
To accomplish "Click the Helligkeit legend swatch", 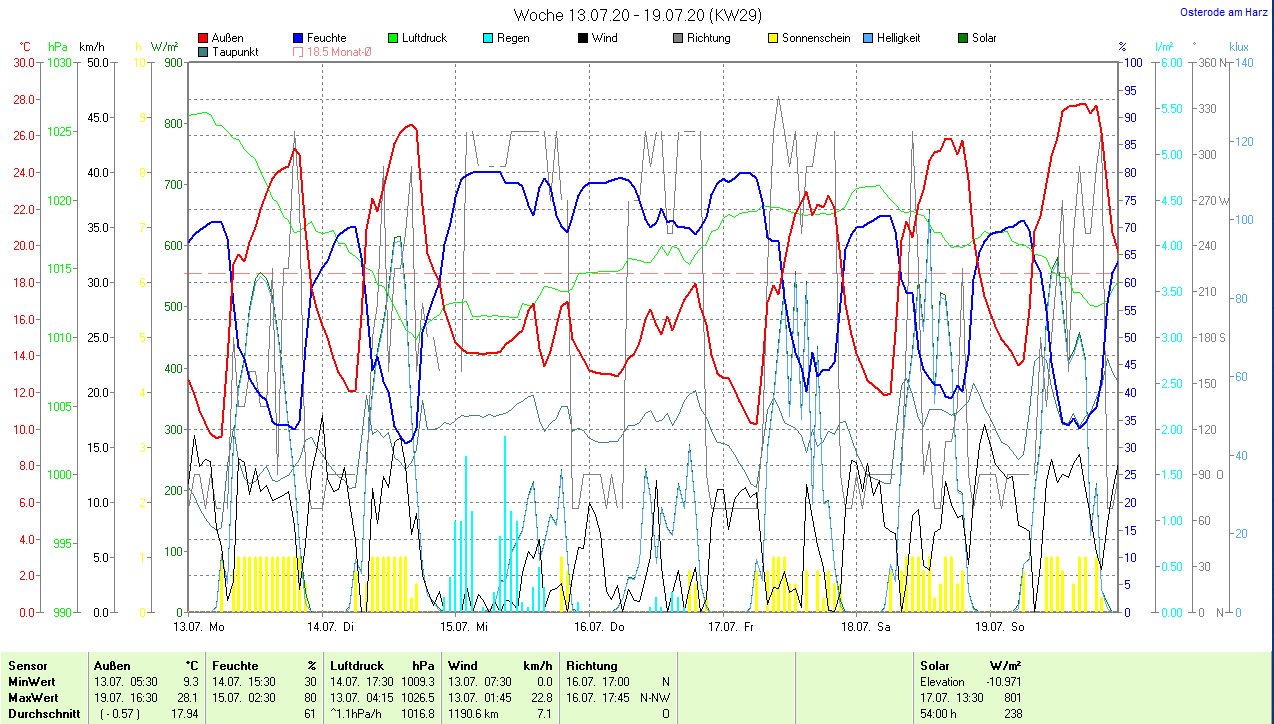I will (868, 38).
